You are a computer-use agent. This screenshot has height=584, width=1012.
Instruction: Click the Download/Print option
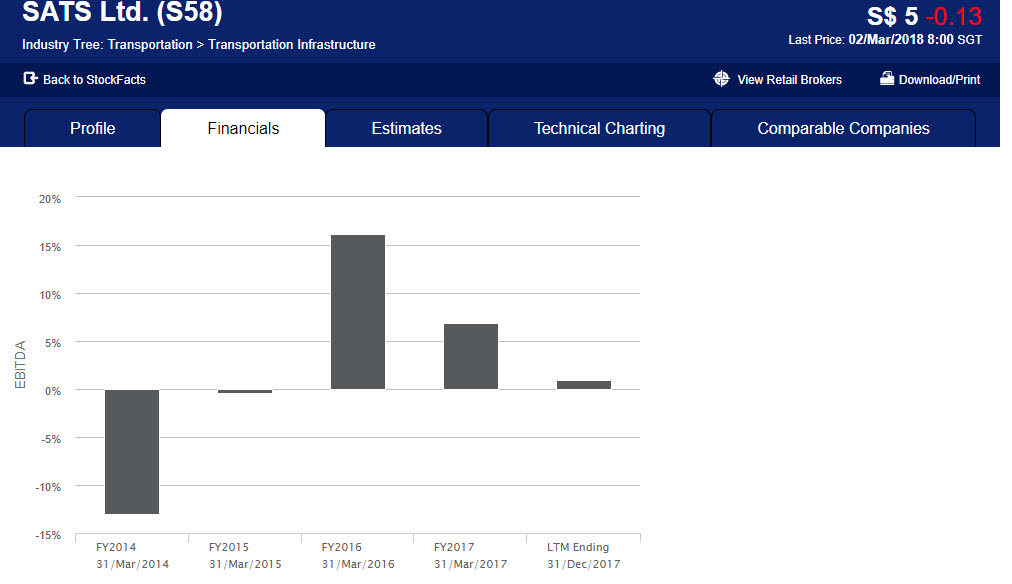938,78
